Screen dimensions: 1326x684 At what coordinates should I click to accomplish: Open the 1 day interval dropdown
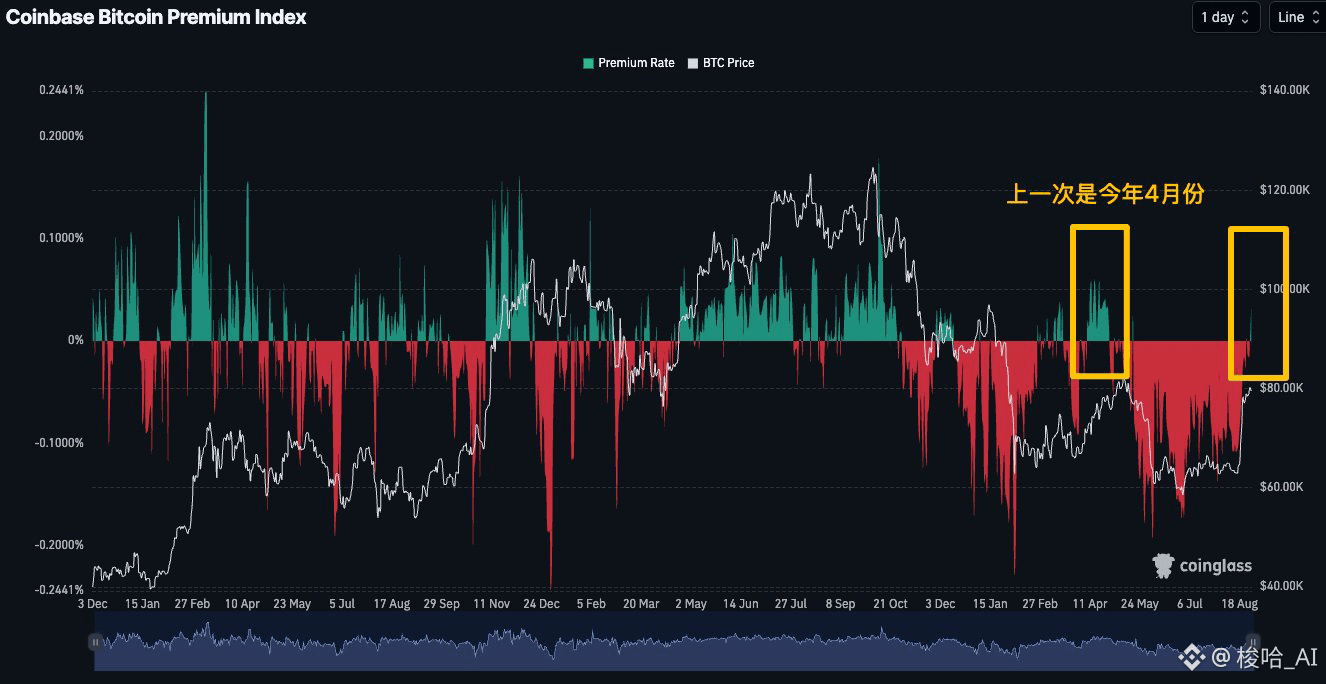pos(1225,17)
